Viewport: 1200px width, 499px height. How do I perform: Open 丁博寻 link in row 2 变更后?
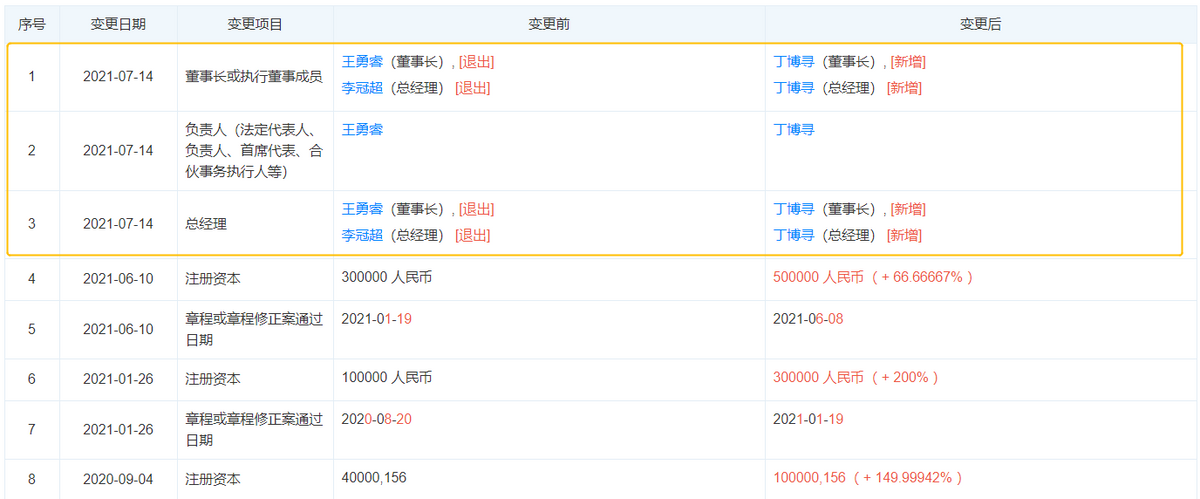(794, 129)
